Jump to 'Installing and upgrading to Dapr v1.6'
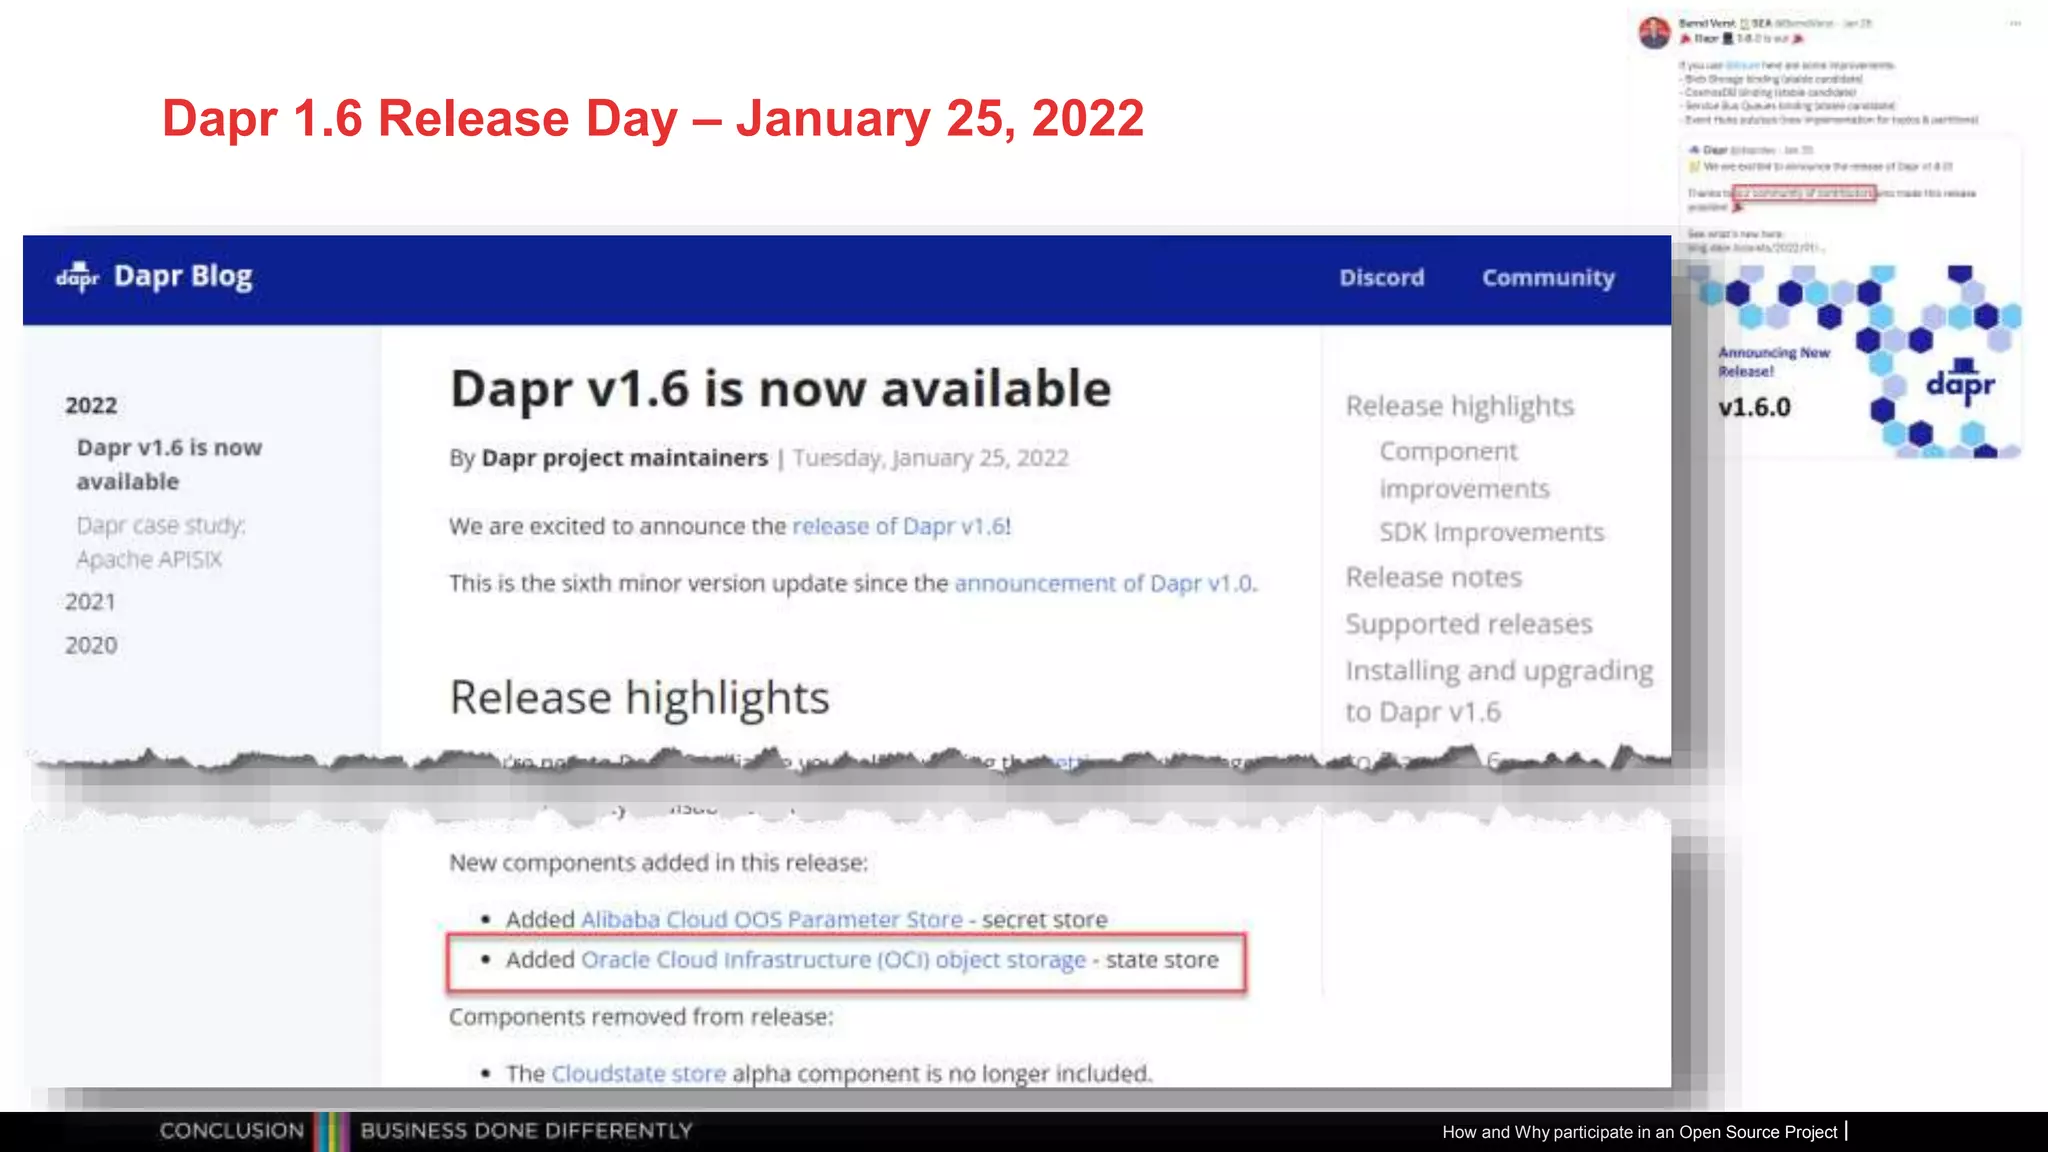 point(1499,691)
